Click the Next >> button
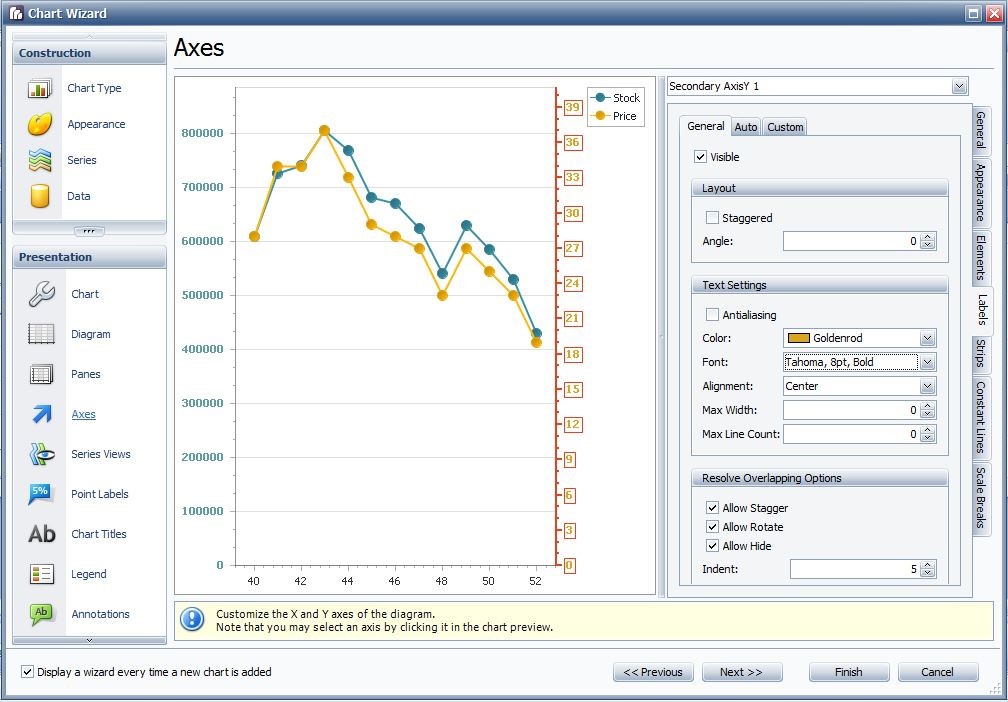This screenshot has height=702, width=1008. pos(741,672)
